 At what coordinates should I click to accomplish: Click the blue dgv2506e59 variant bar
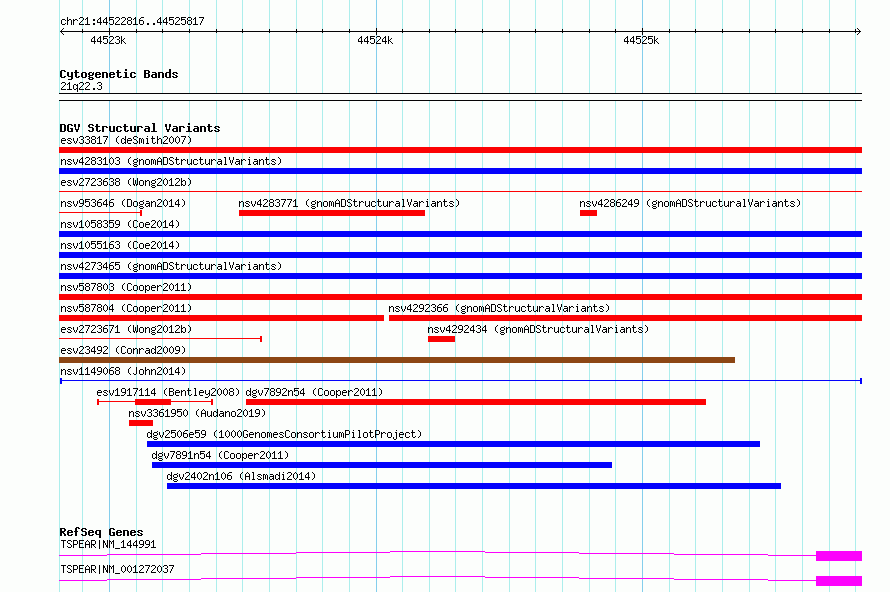coord(454,444)
